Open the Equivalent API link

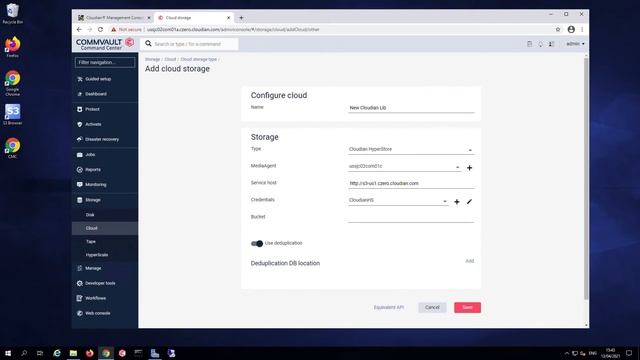(389, 307)
